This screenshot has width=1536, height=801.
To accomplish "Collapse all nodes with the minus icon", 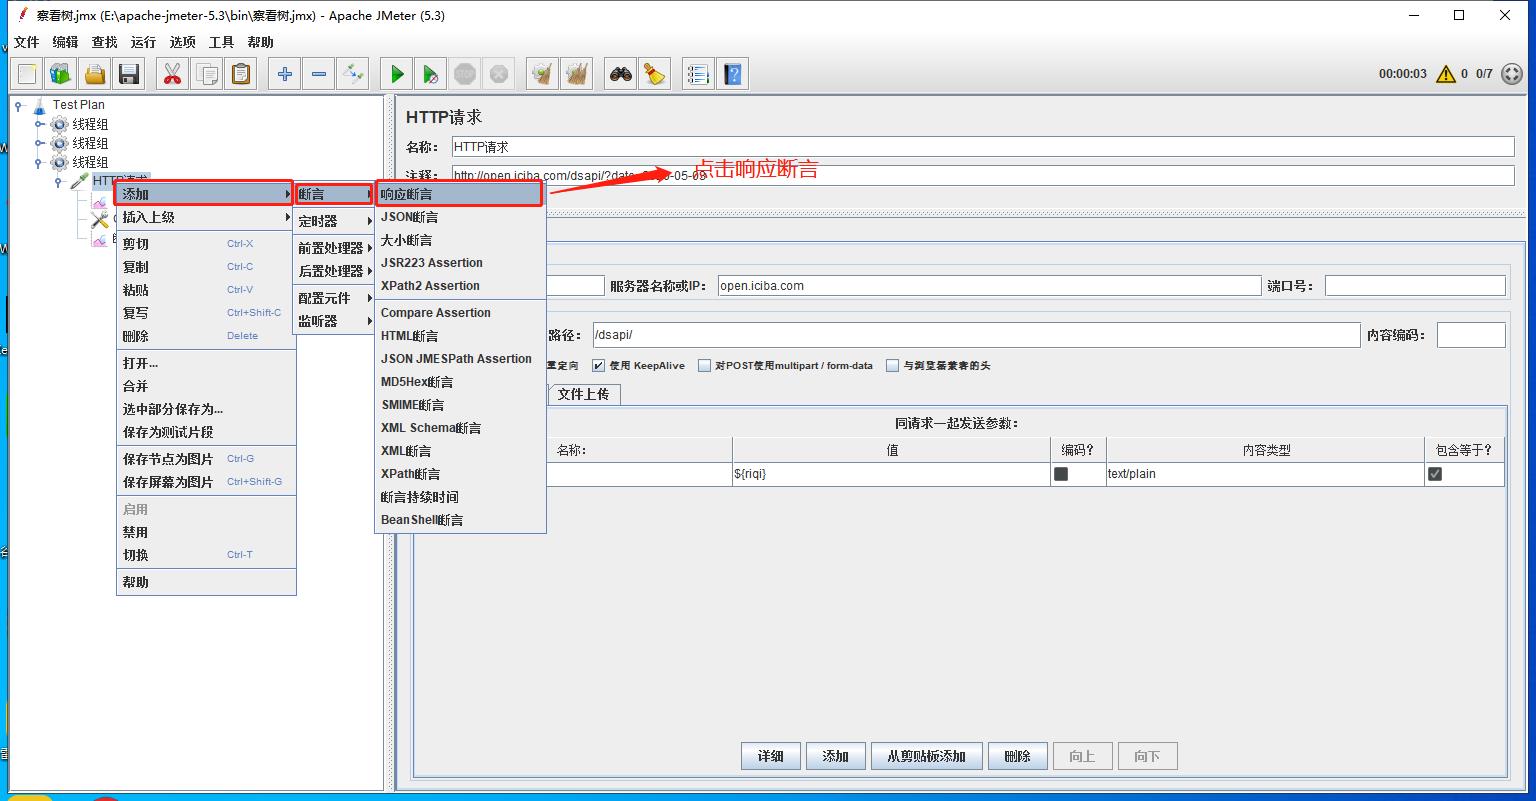I will pos(319,74).
